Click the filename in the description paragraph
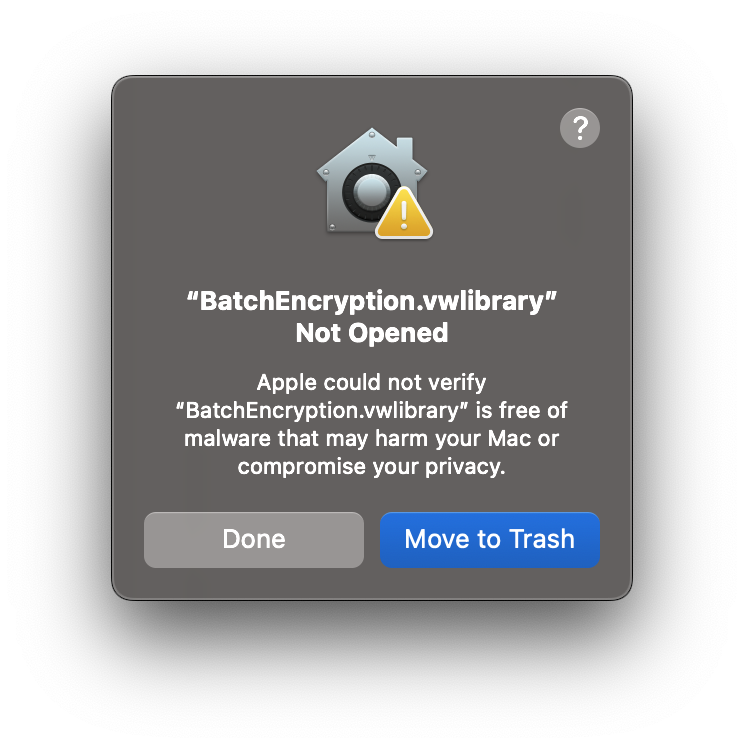744x748 pixels. (321, 410)
